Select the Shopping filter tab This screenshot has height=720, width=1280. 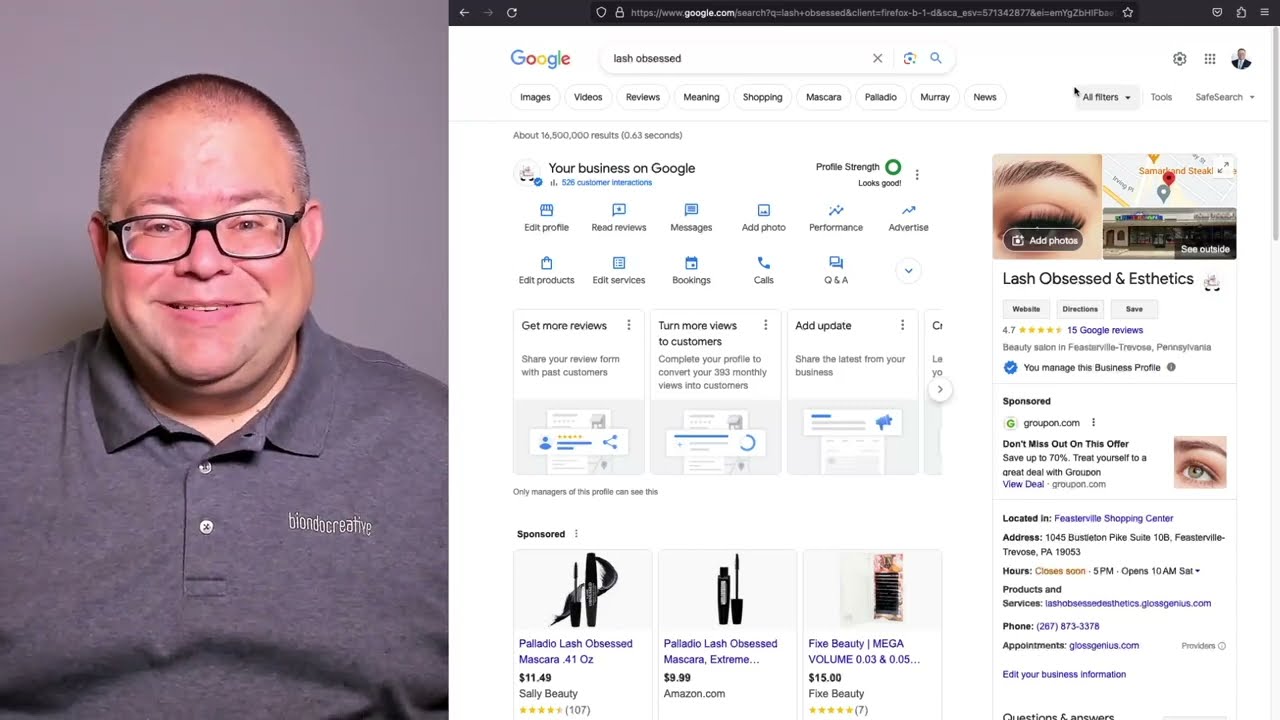click(x=762, y=97)
